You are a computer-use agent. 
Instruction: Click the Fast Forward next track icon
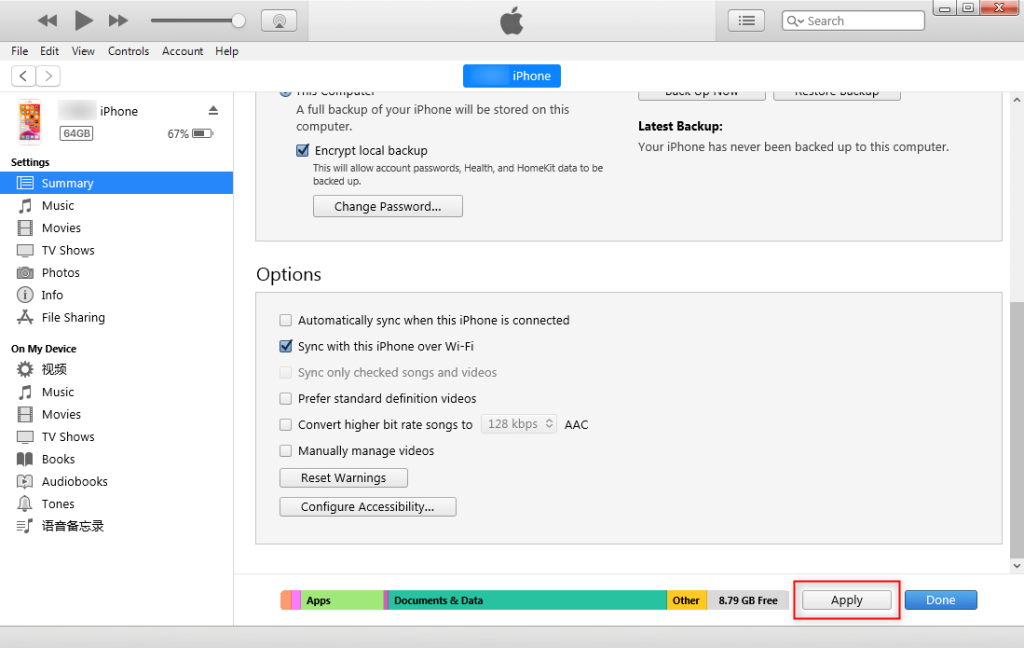(x=118, y=20)
